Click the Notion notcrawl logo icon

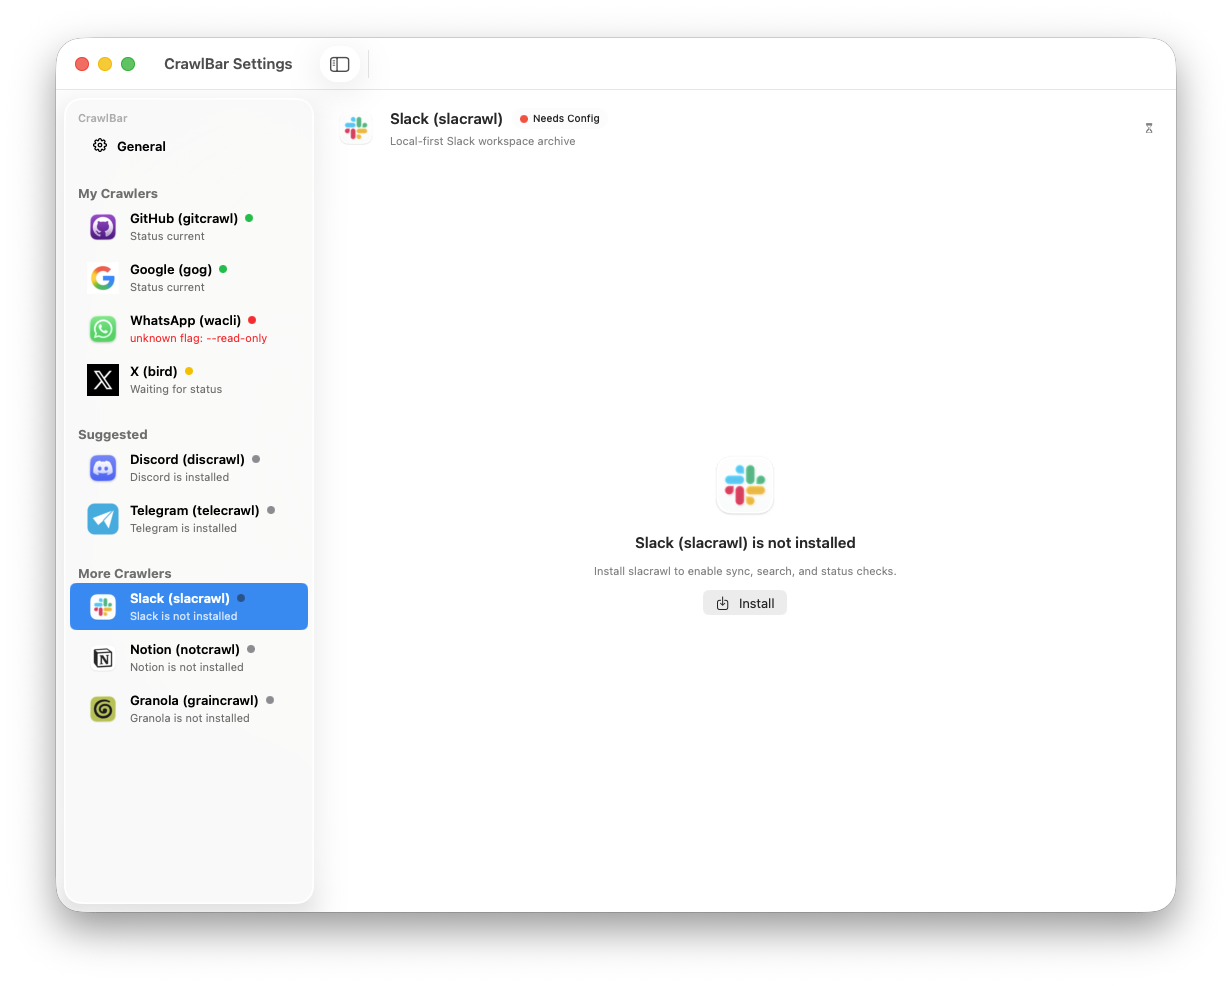click(103, 658)
